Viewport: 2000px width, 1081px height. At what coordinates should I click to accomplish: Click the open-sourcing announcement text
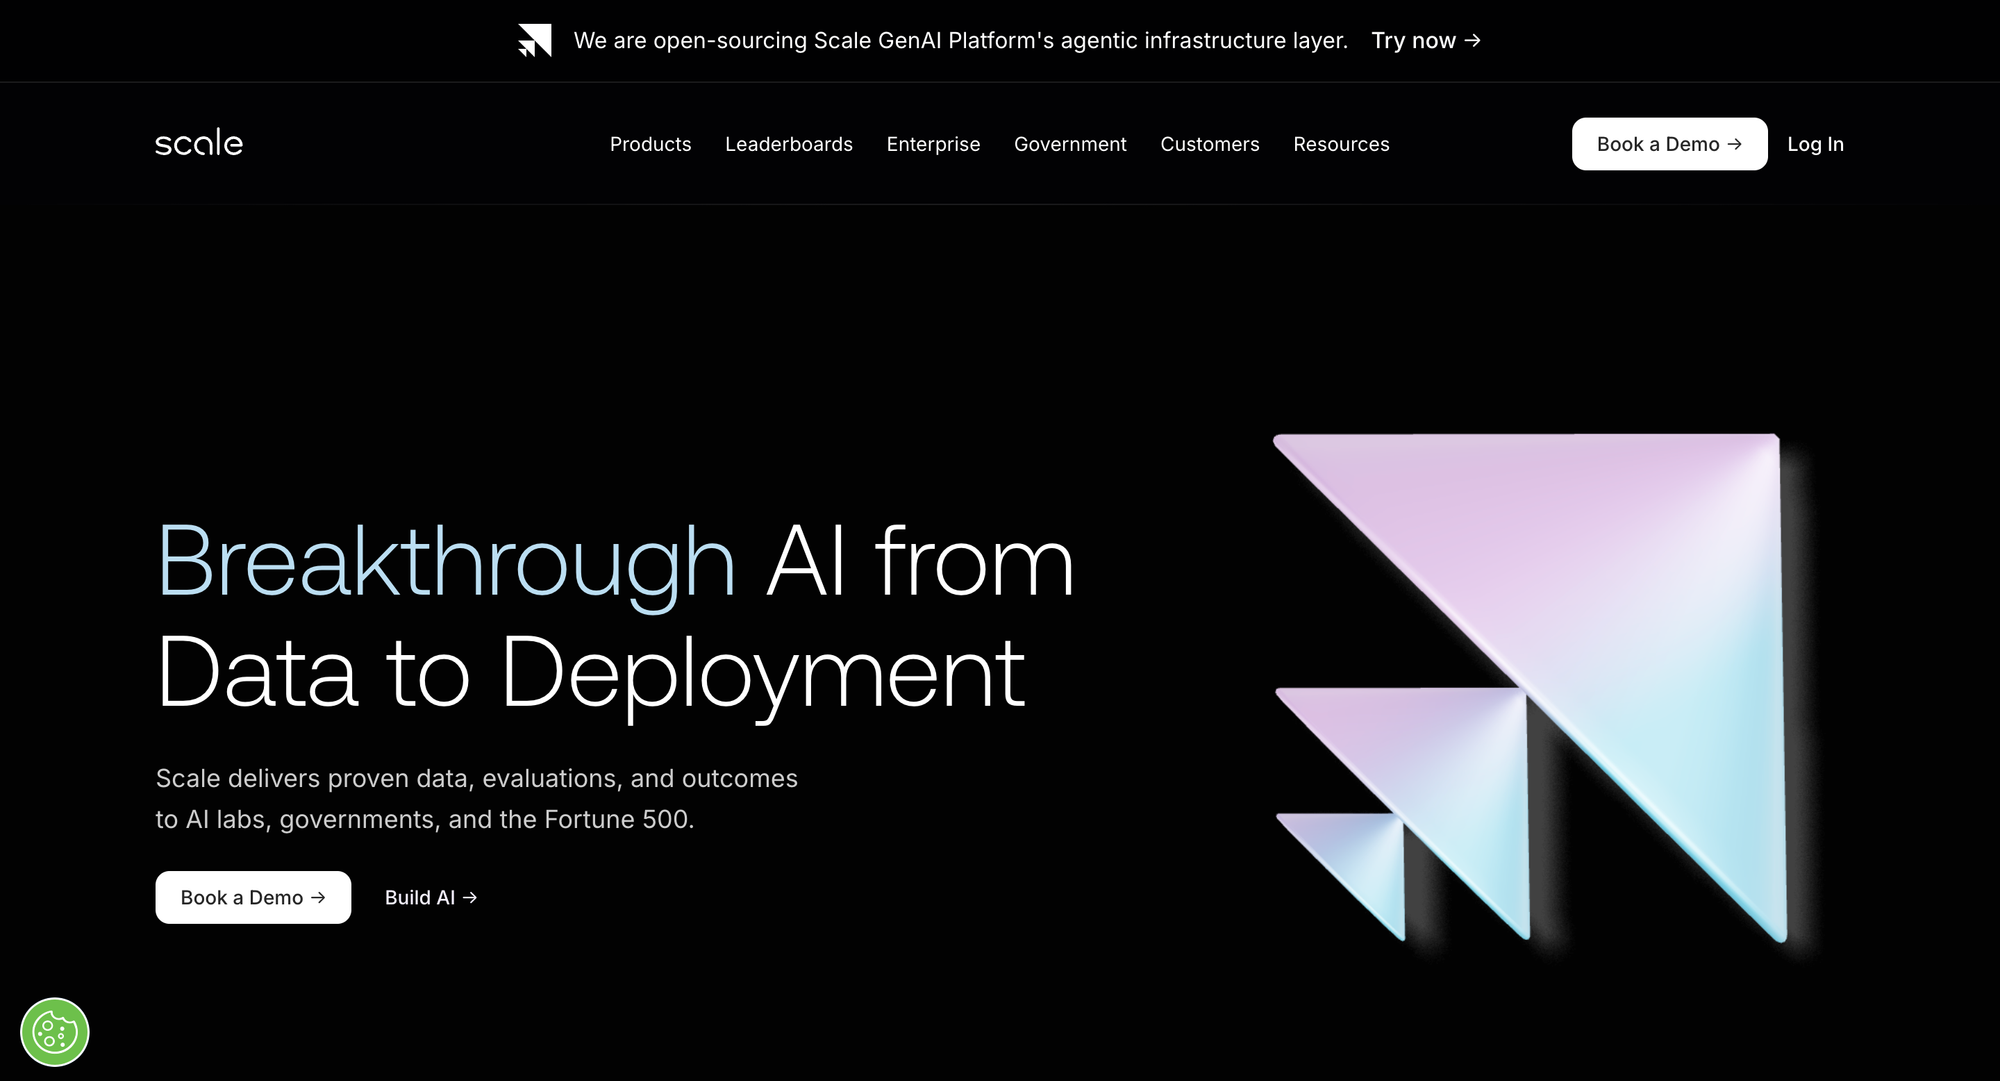pos(960,41)
